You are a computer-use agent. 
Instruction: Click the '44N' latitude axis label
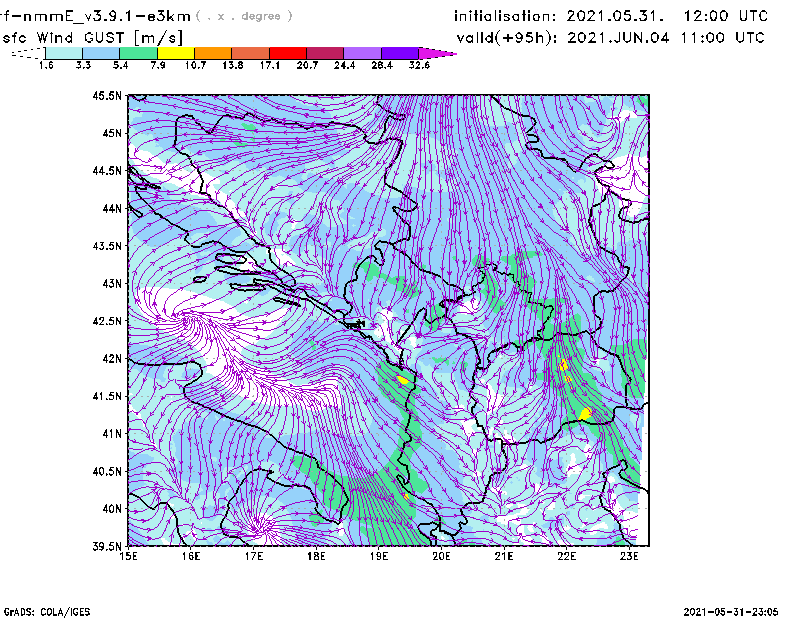point(112,208)
